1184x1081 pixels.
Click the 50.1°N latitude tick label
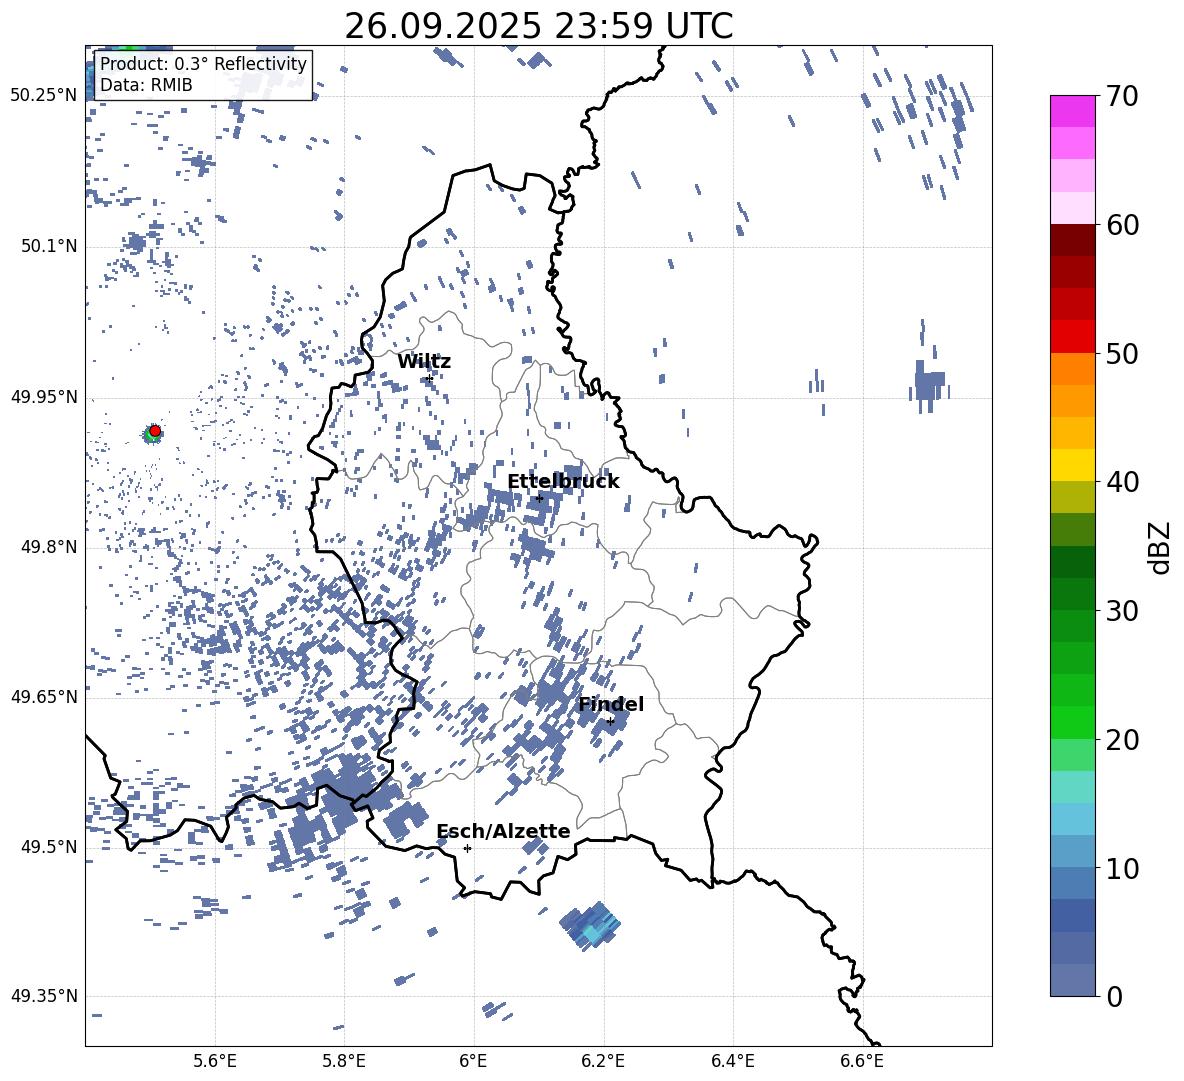[x=49, y=246]
